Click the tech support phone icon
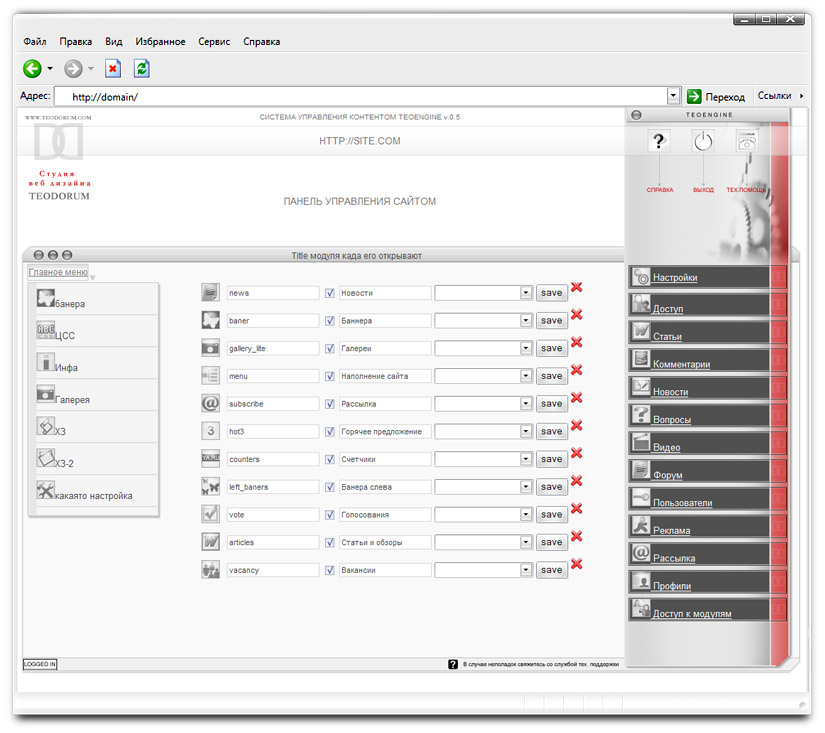 [747, 142]
